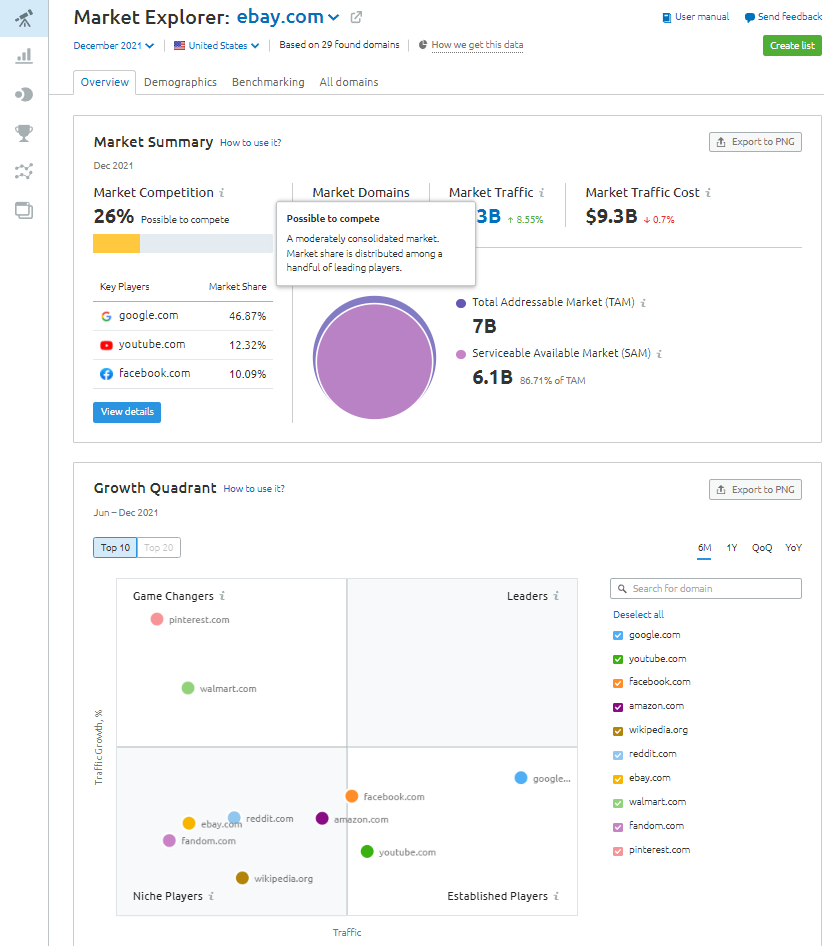824x946 pixels.
Task: Click info icon next to Market Competition
Action: pyautogui.click(x=222, y=192)
